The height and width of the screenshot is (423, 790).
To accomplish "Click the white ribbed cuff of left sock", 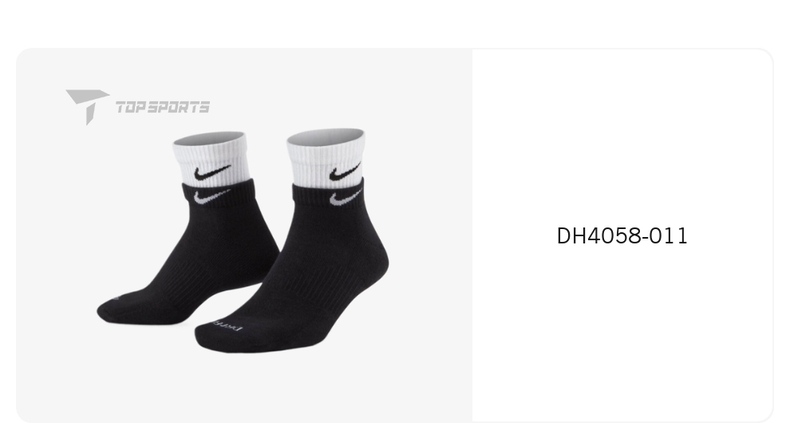I will tap(211, 160).
